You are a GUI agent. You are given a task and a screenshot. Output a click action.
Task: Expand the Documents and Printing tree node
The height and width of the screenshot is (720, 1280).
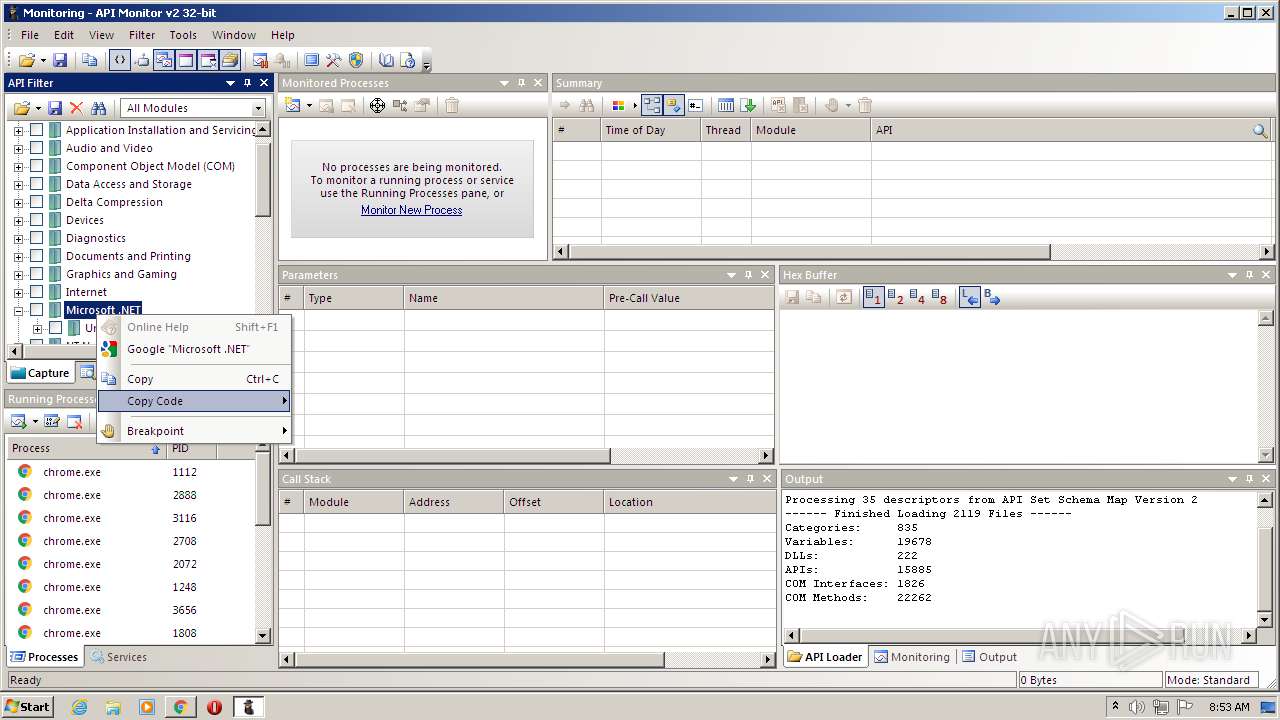pyautogui.click(x=18, y=256)
